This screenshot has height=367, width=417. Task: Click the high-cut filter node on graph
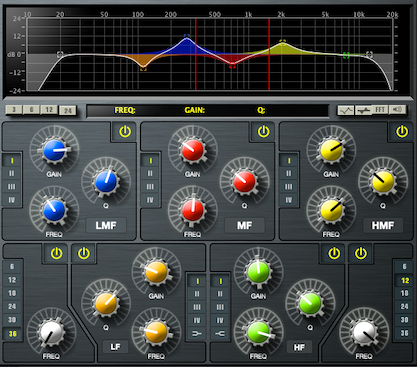[x=369, y=54]
